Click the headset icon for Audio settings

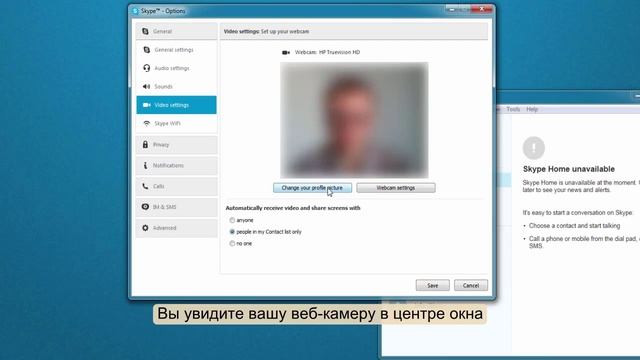click(x=147, y=68)
